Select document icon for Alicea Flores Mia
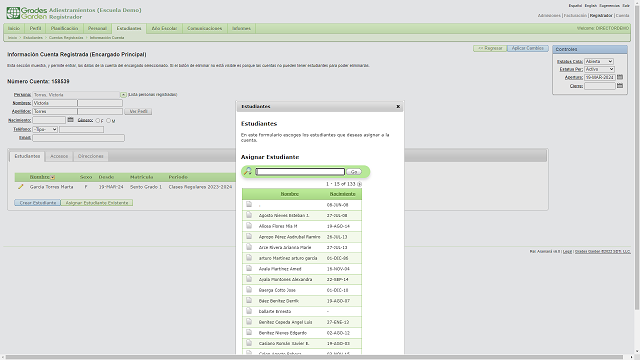 (x=249, y=225)
